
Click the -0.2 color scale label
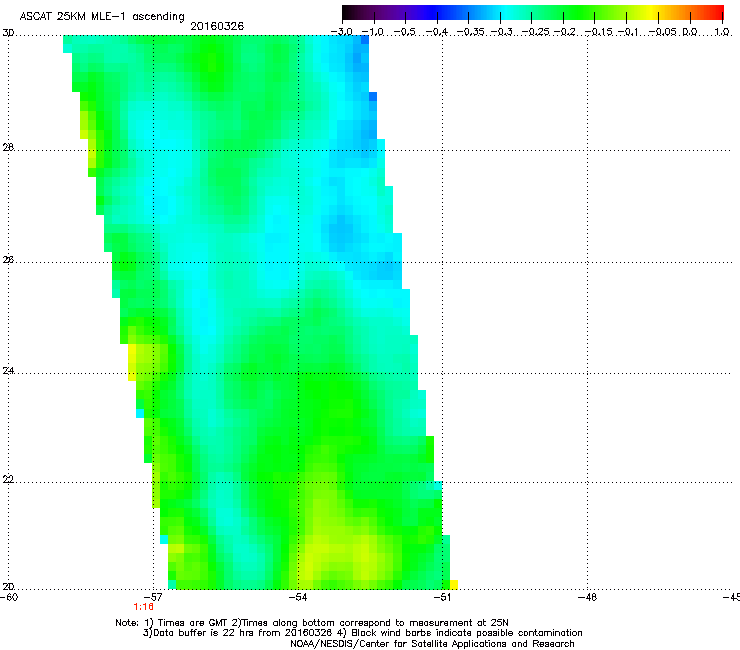[565, 32]
